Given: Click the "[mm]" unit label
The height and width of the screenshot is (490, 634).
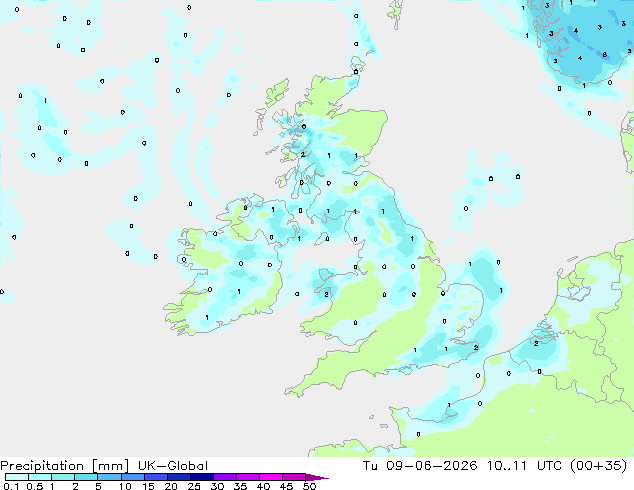Looking at the screenshot, I should pyautogui.click(x=110, y=466).
